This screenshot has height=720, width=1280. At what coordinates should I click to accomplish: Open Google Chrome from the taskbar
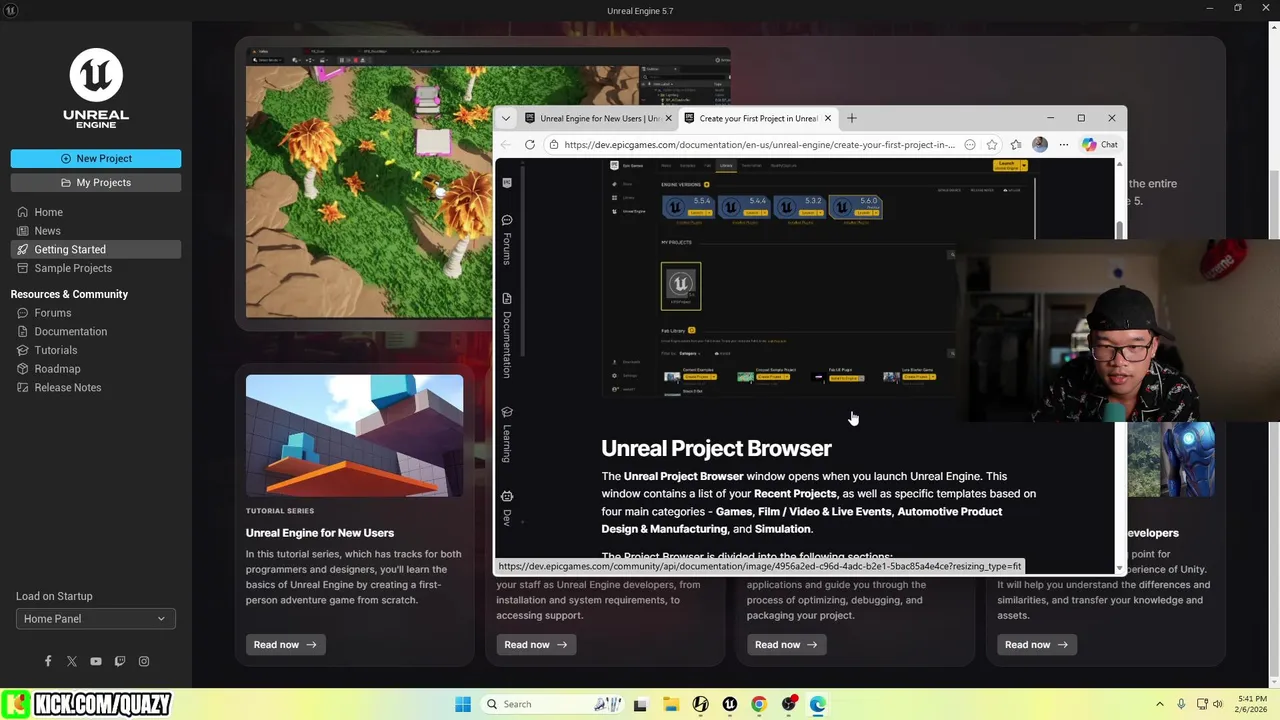759,704
